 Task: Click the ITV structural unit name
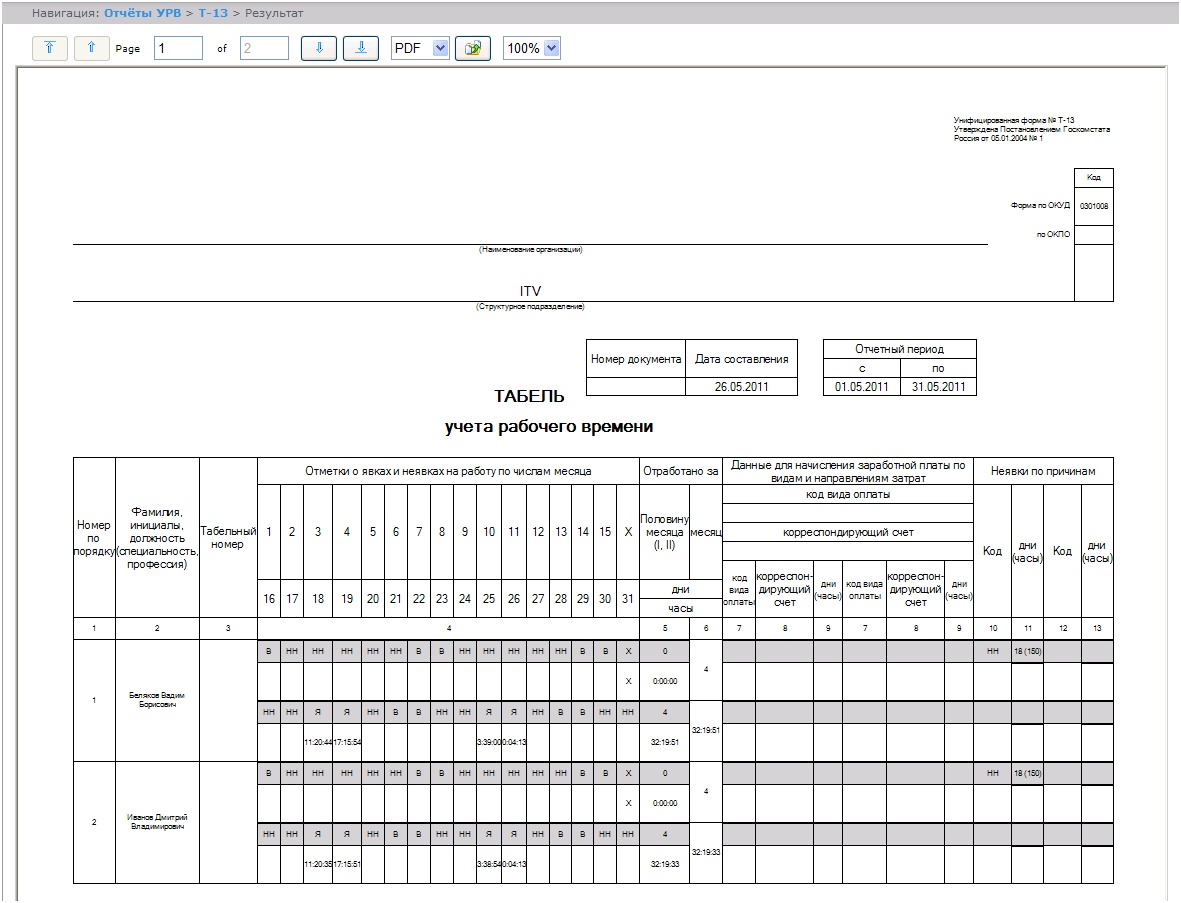[x=530, y=291]
